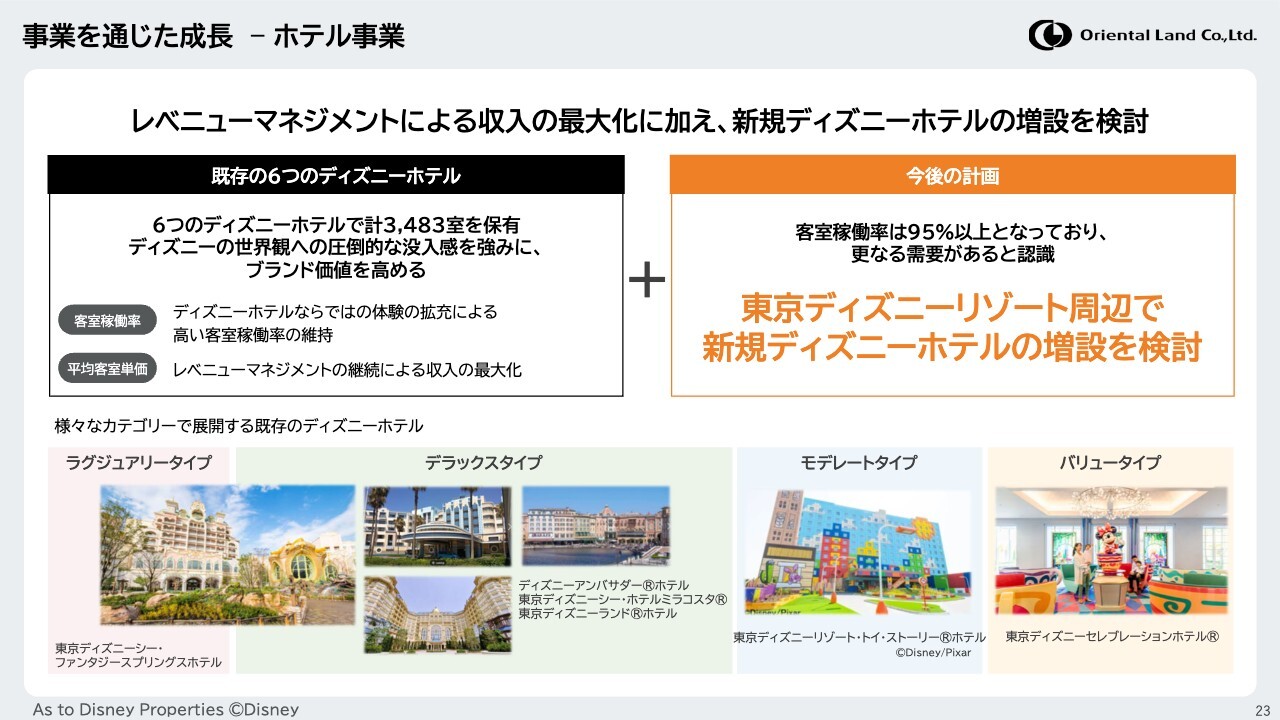This screenshot has width=1280, height=720.
Task: Click subtitle 様々なカテゴリーで展開する既存のディズニーホテル
Action: tap(239, 426)
